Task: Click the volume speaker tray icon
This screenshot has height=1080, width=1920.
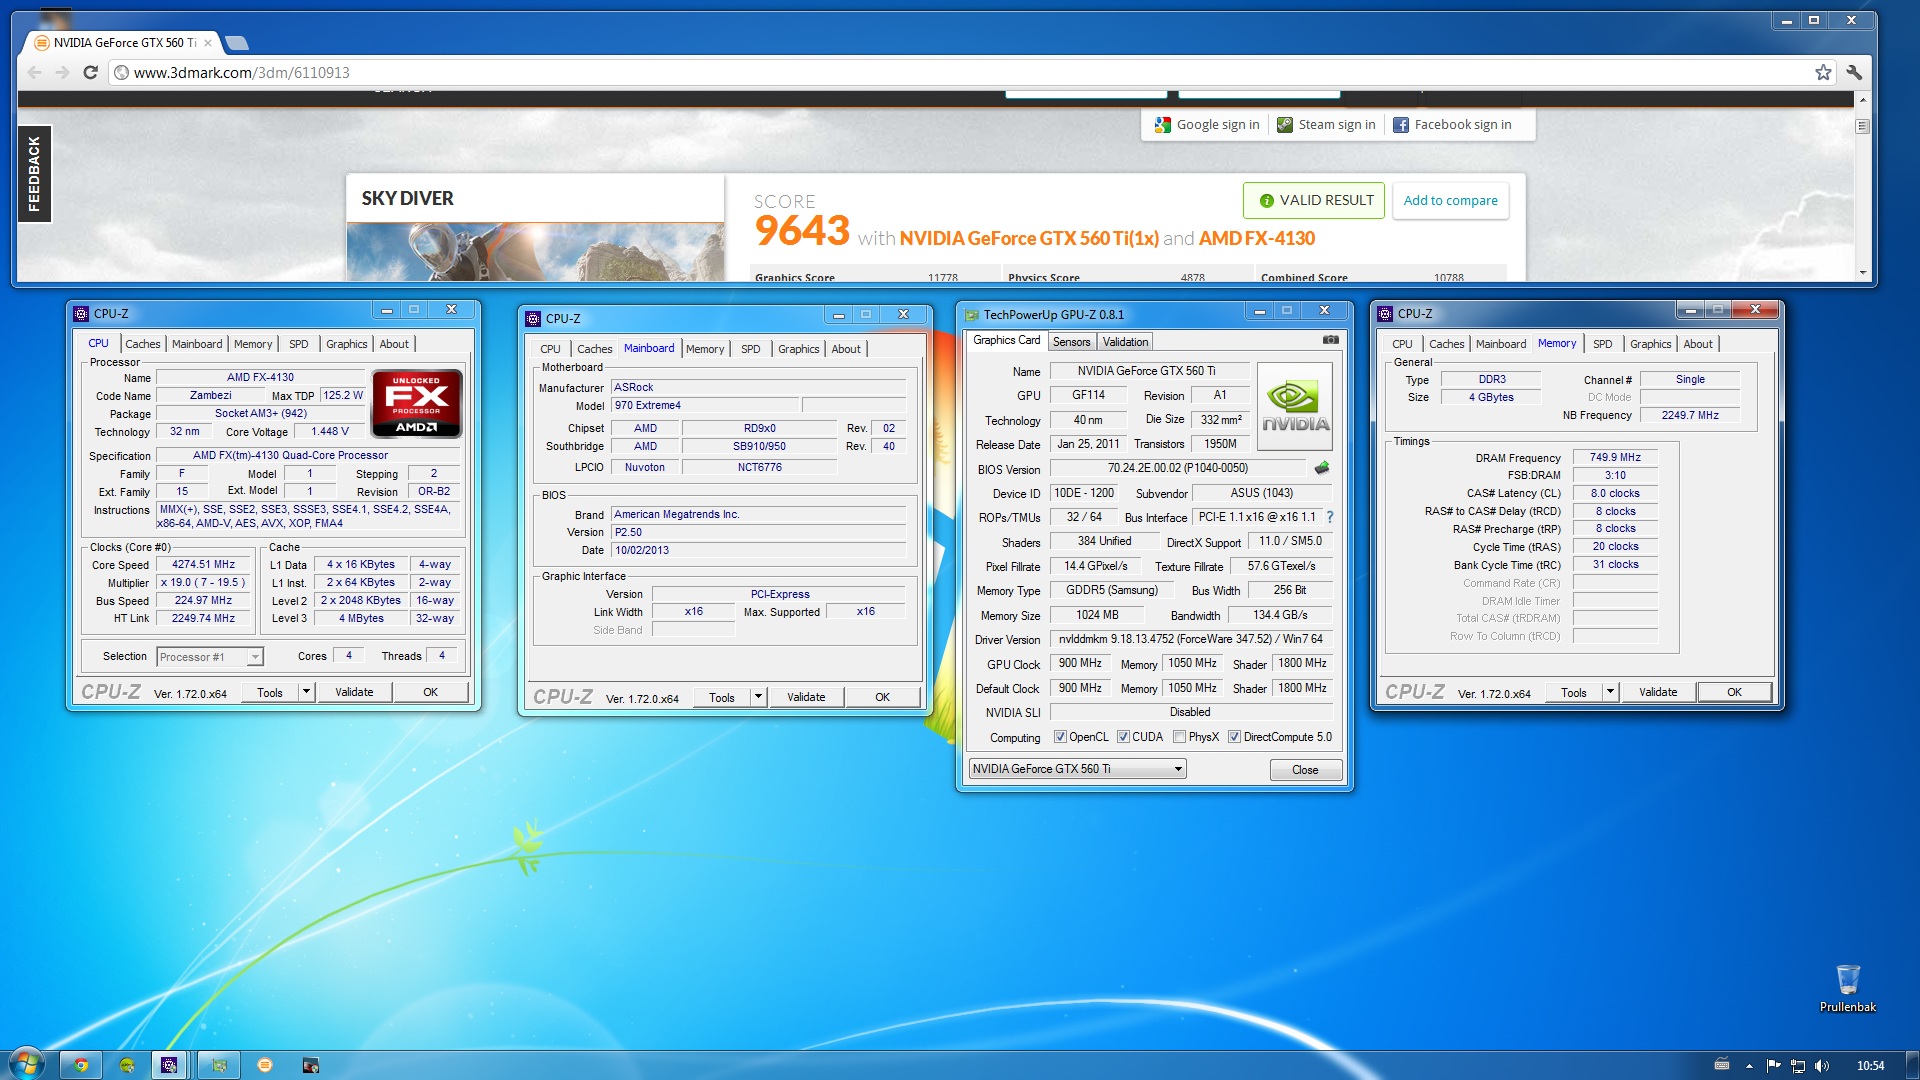Action: coord(1821,1066)
